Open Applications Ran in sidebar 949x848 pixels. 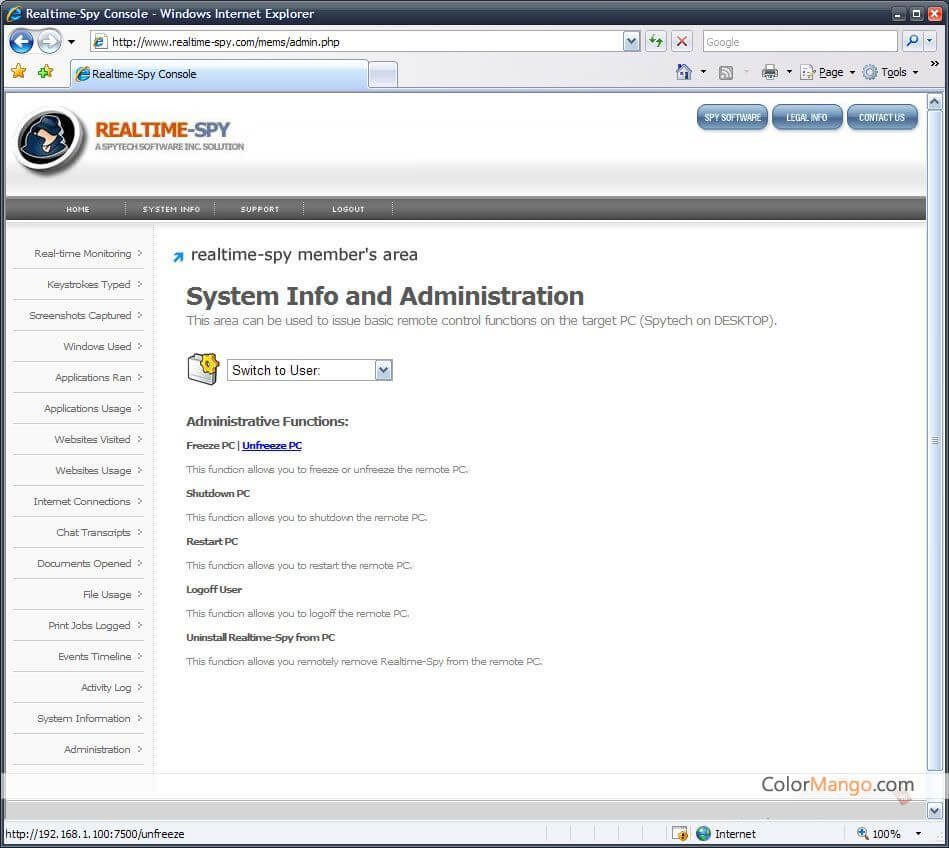93,378
